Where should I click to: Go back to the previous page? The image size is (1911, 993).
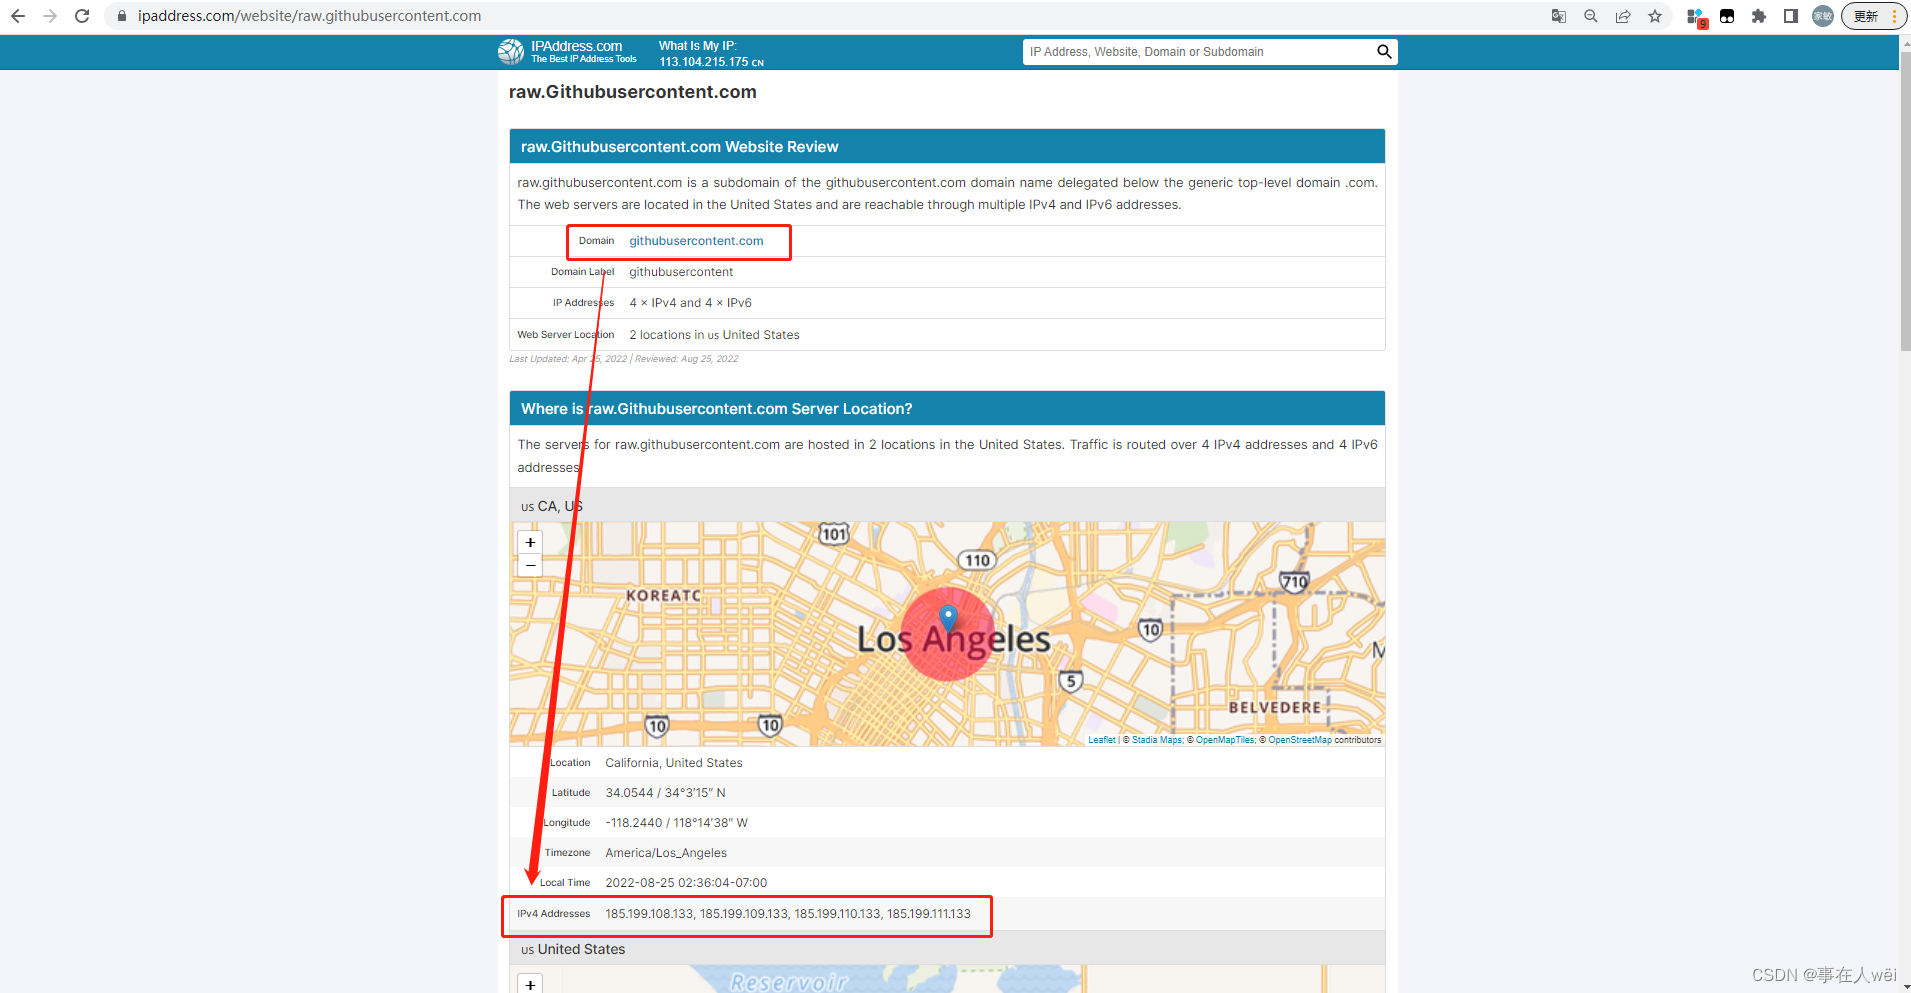coord(18,16)
